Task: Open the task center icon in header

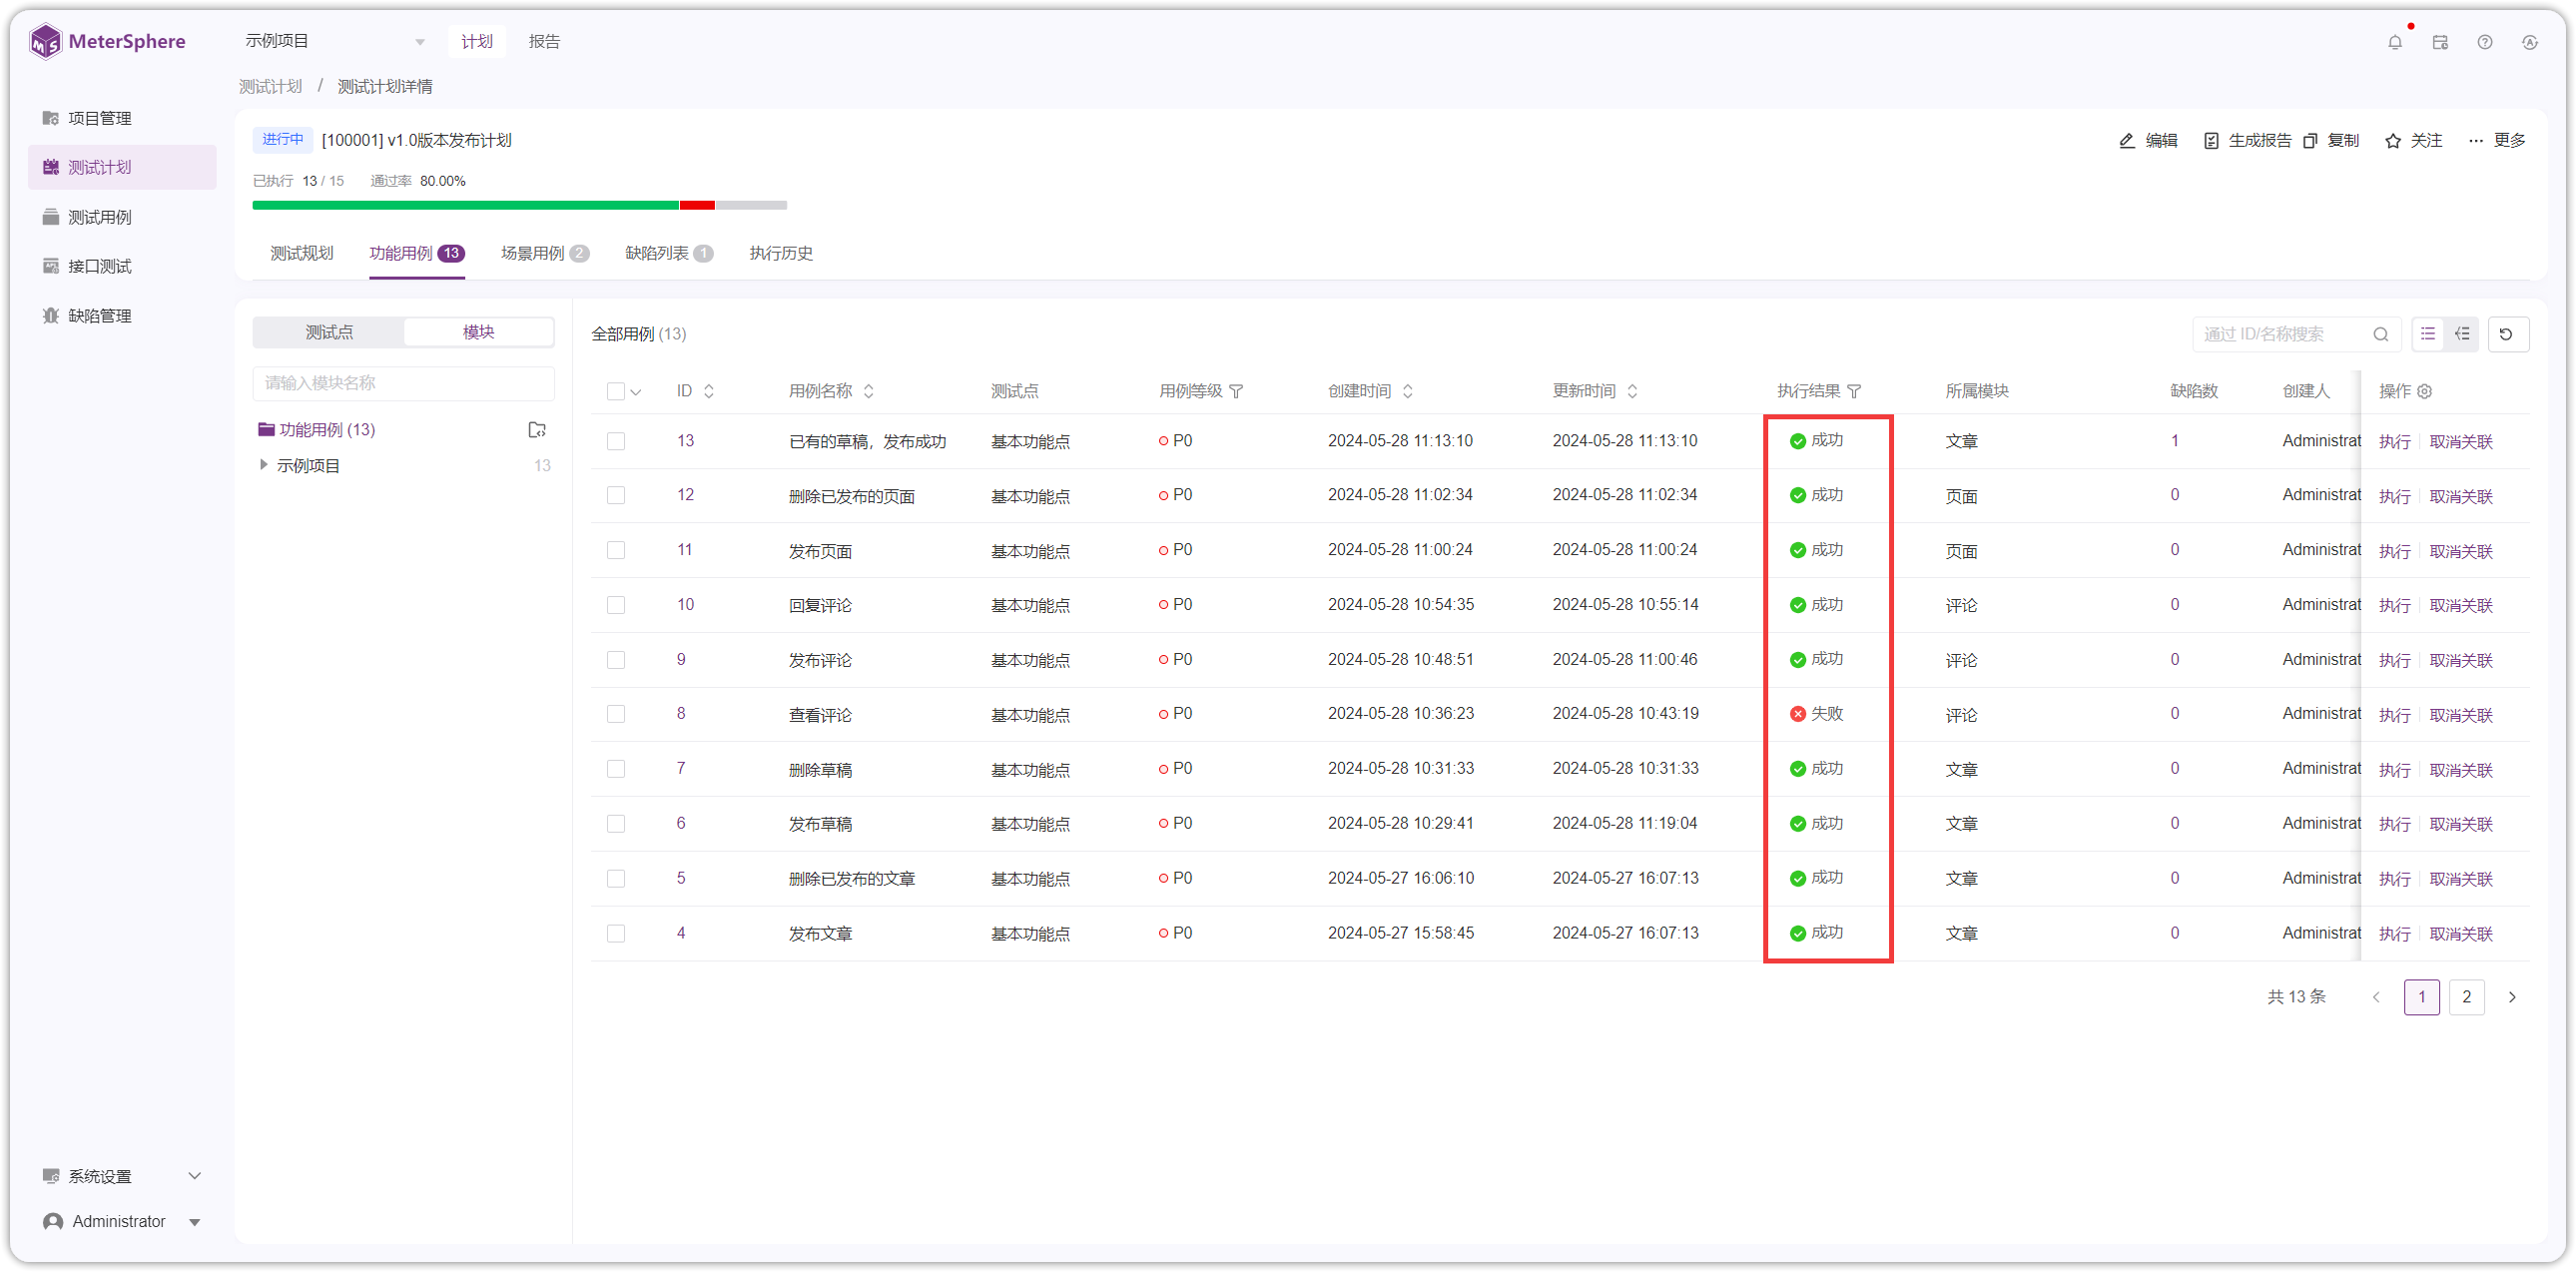Action: 2440,42
